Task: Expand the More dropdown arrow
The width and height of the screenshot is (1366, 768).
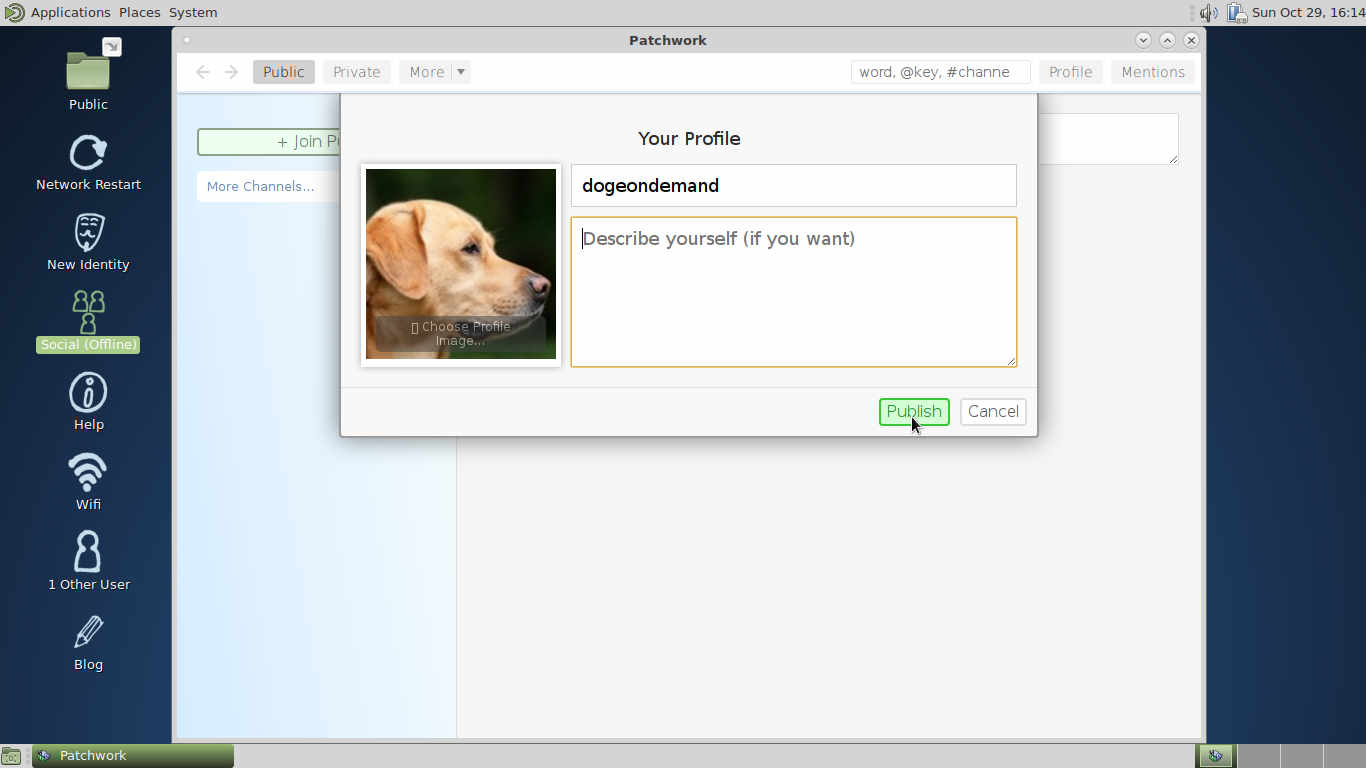Action: [x=461, y=72]
